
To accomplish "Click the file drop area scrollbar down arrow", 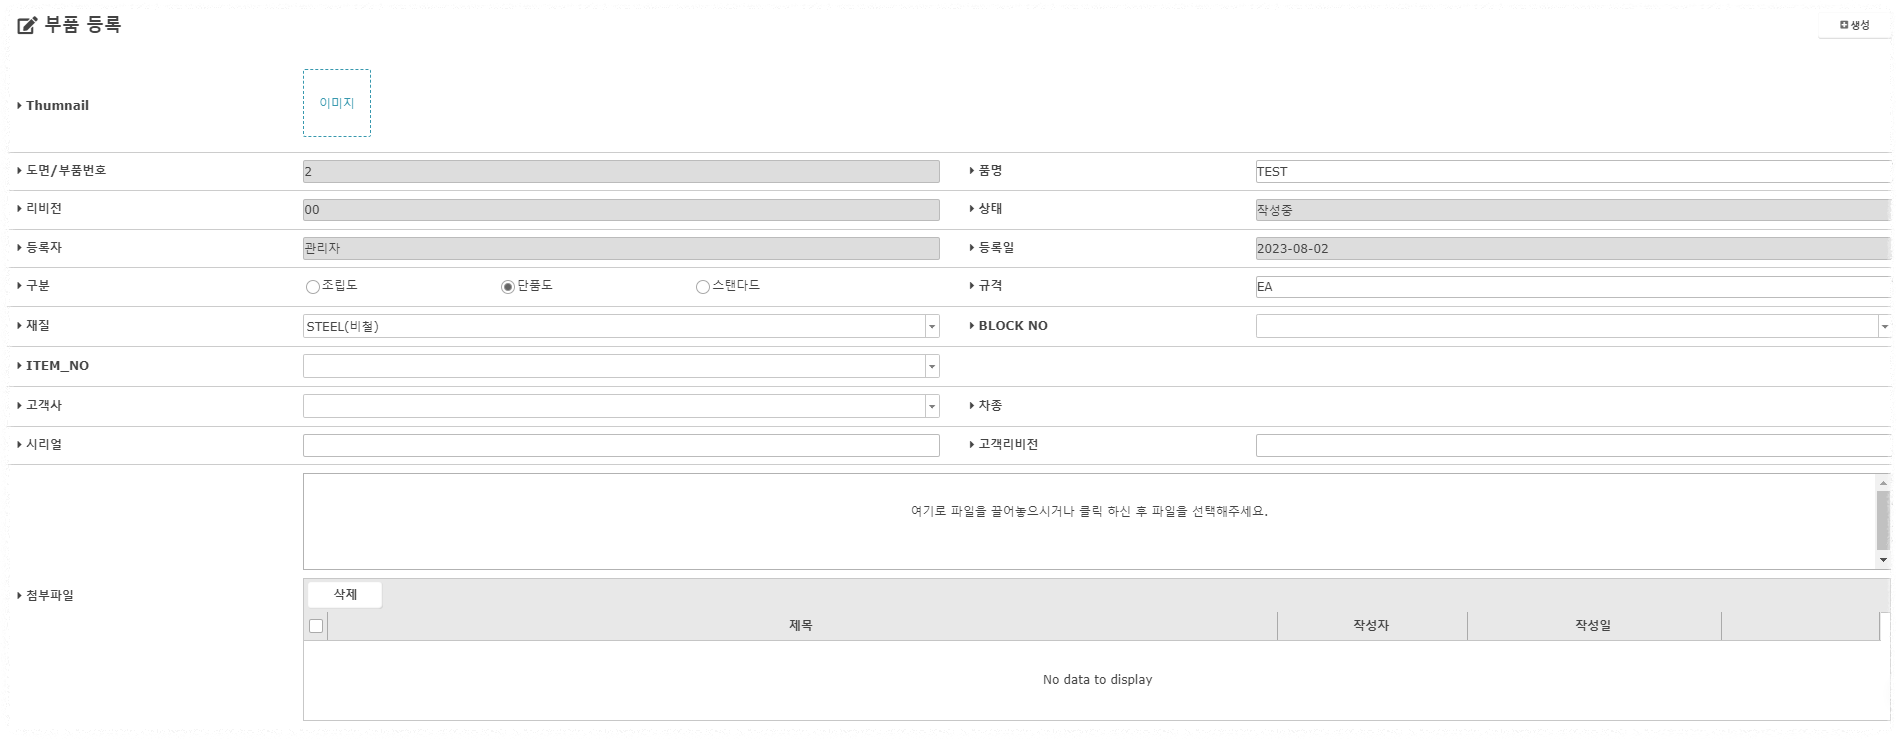I will pyautogui.click(x=1883, y=560).
